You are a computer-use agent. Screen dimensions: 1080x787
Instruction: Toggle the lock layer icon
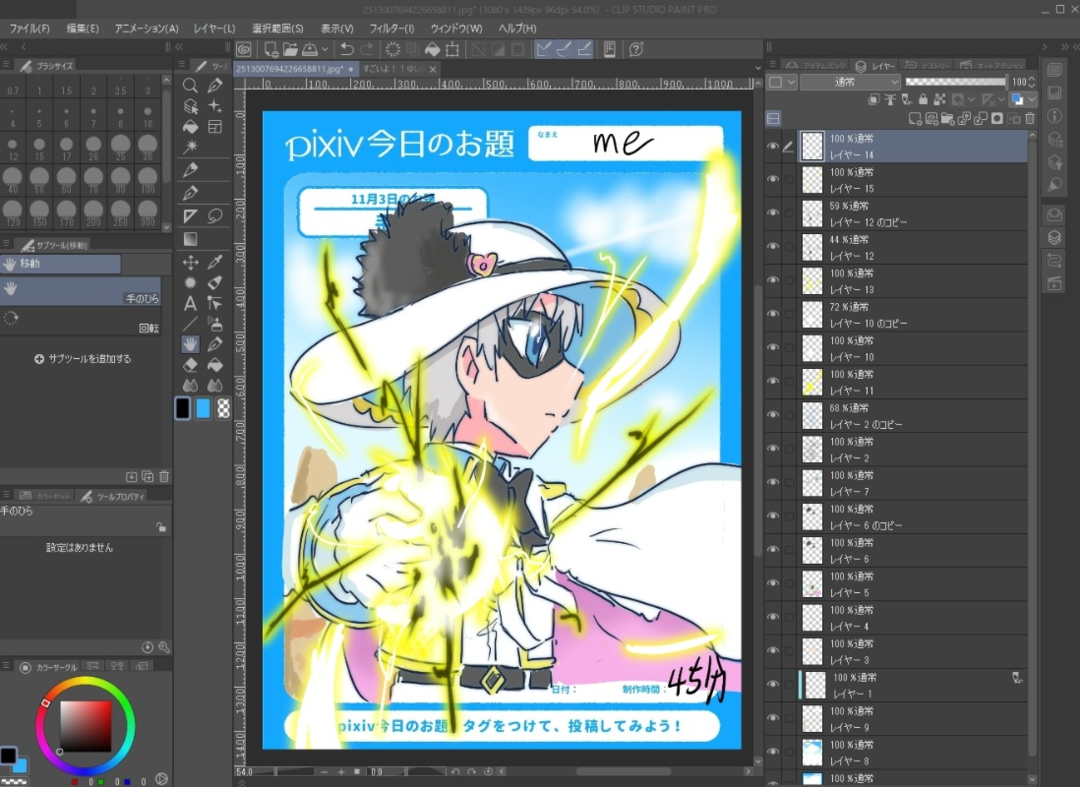click(x=923, y=99)
